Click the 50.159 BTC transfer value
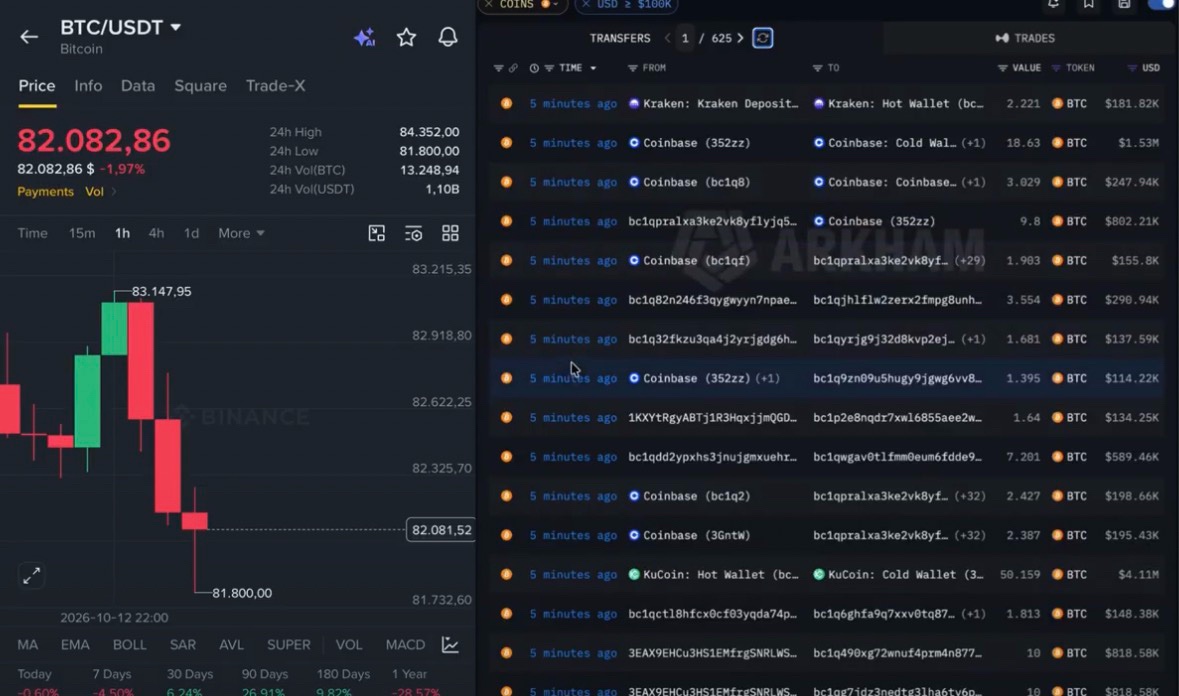 [1020, 574]
